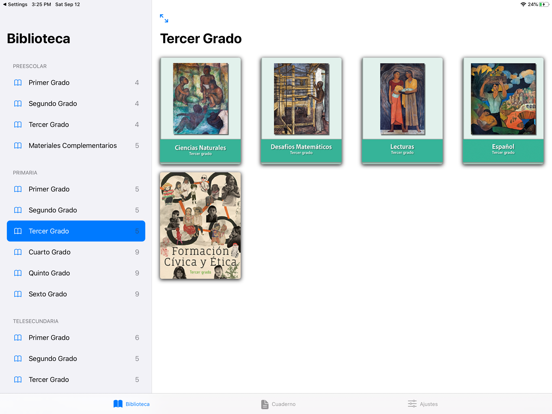
Task: Click book icon of Primaria Segundo Grado
Action: (x=18, y=210)
